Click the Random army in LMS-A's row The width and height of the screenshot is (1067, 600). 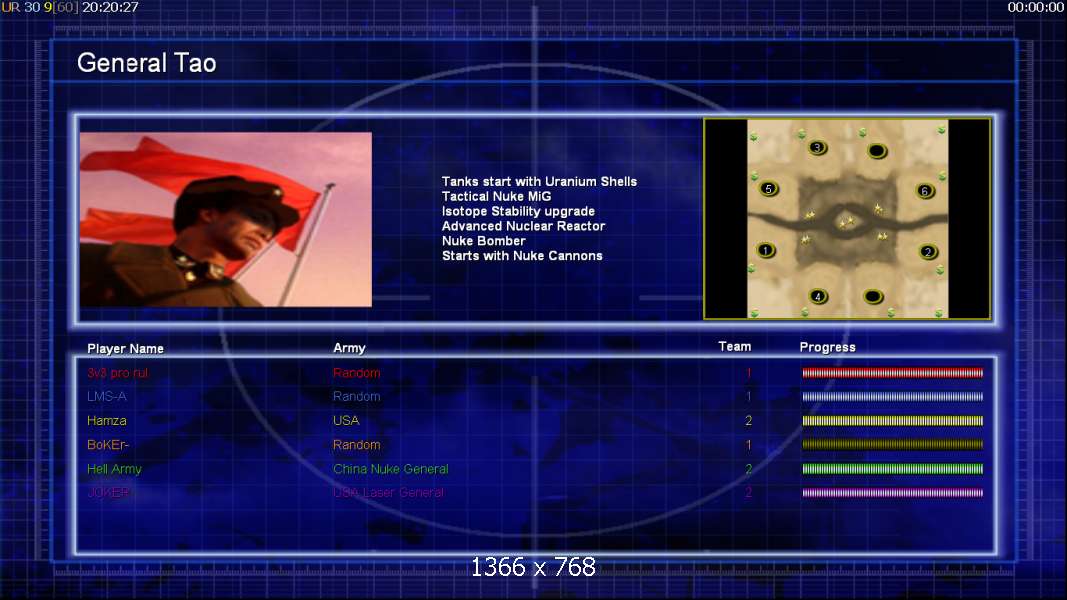click(357, 396)
